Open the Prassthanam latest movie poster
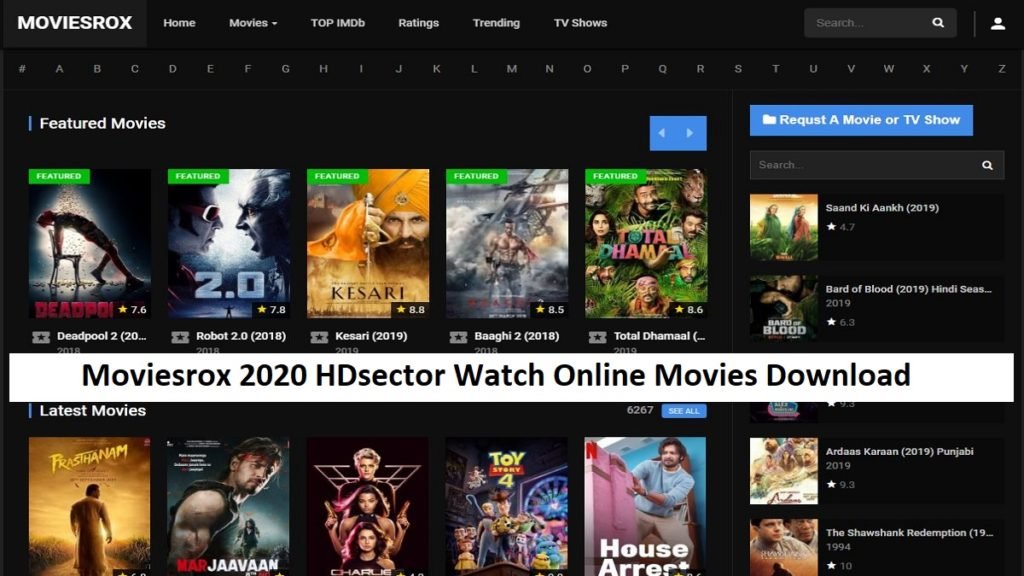This screenshot has width=1024, height=576. pos(89,507)
